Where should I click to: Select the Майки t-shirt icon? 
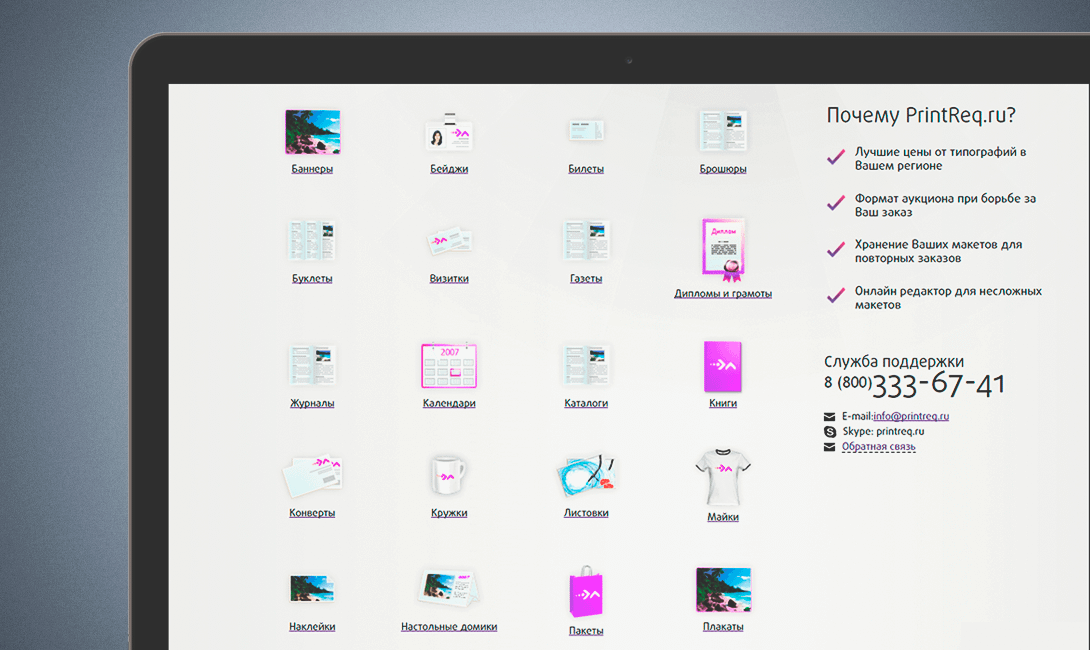(x=723, y=477)
